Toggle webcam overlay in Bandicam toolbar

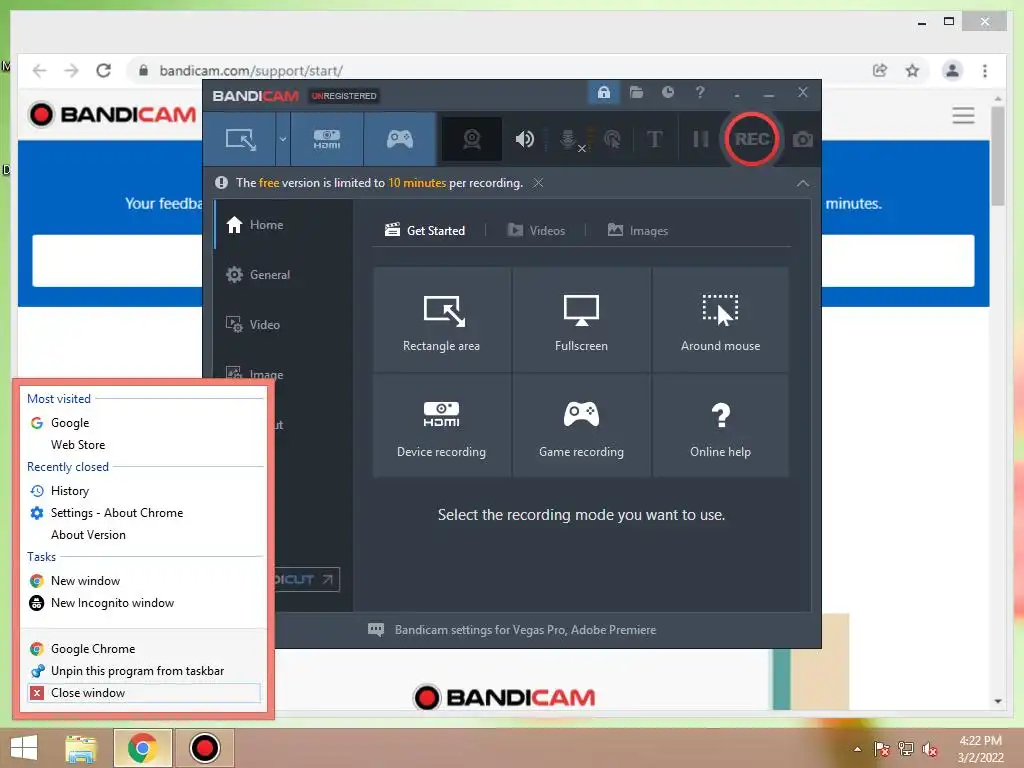[x=472, y=139]
